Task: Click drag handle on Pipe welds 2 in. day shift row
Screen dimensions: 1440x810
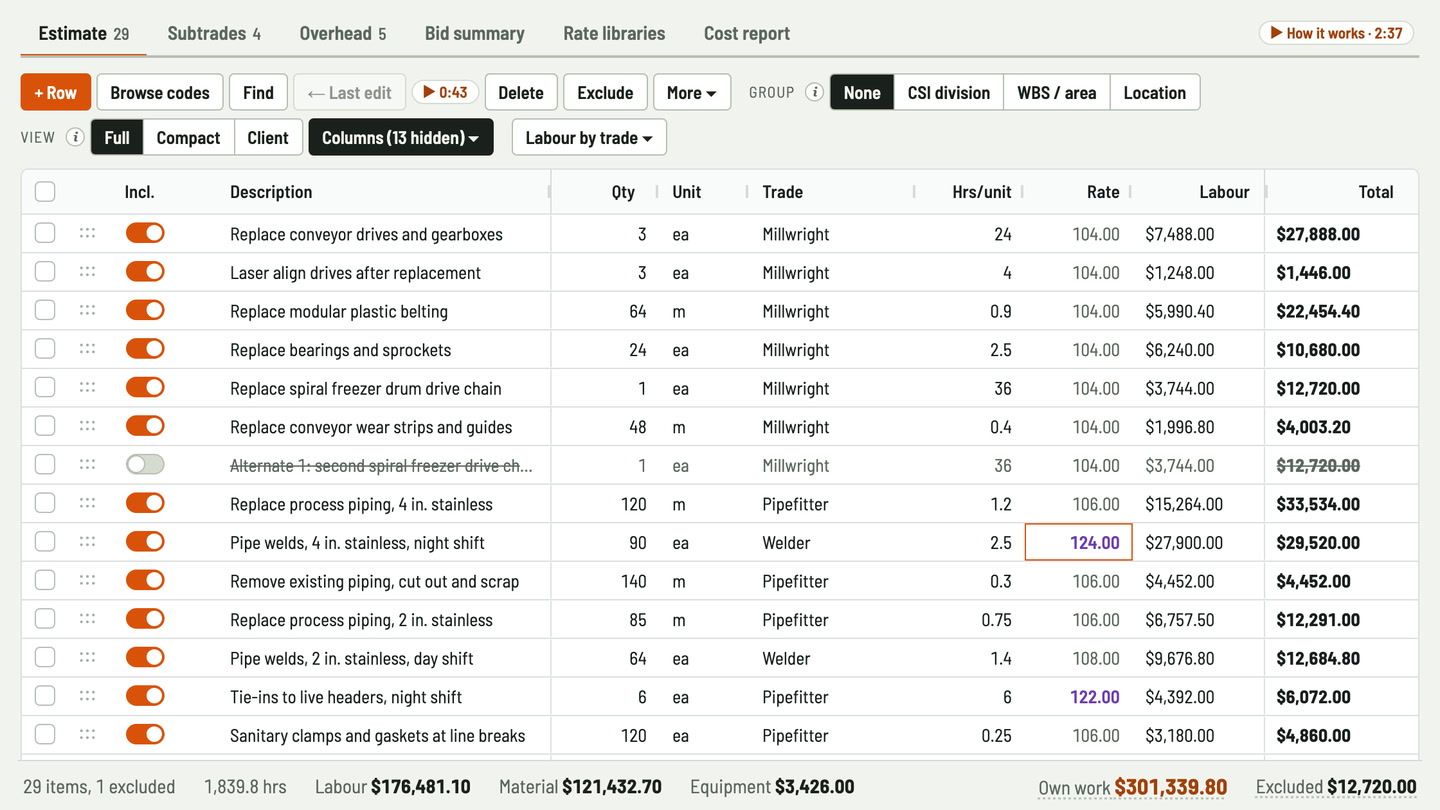Action: point(87,658)
